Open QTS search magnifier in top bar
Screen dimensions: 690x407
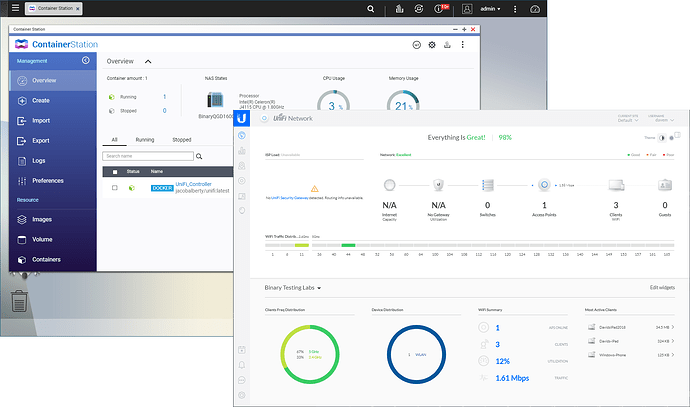[x=371, y=9]
